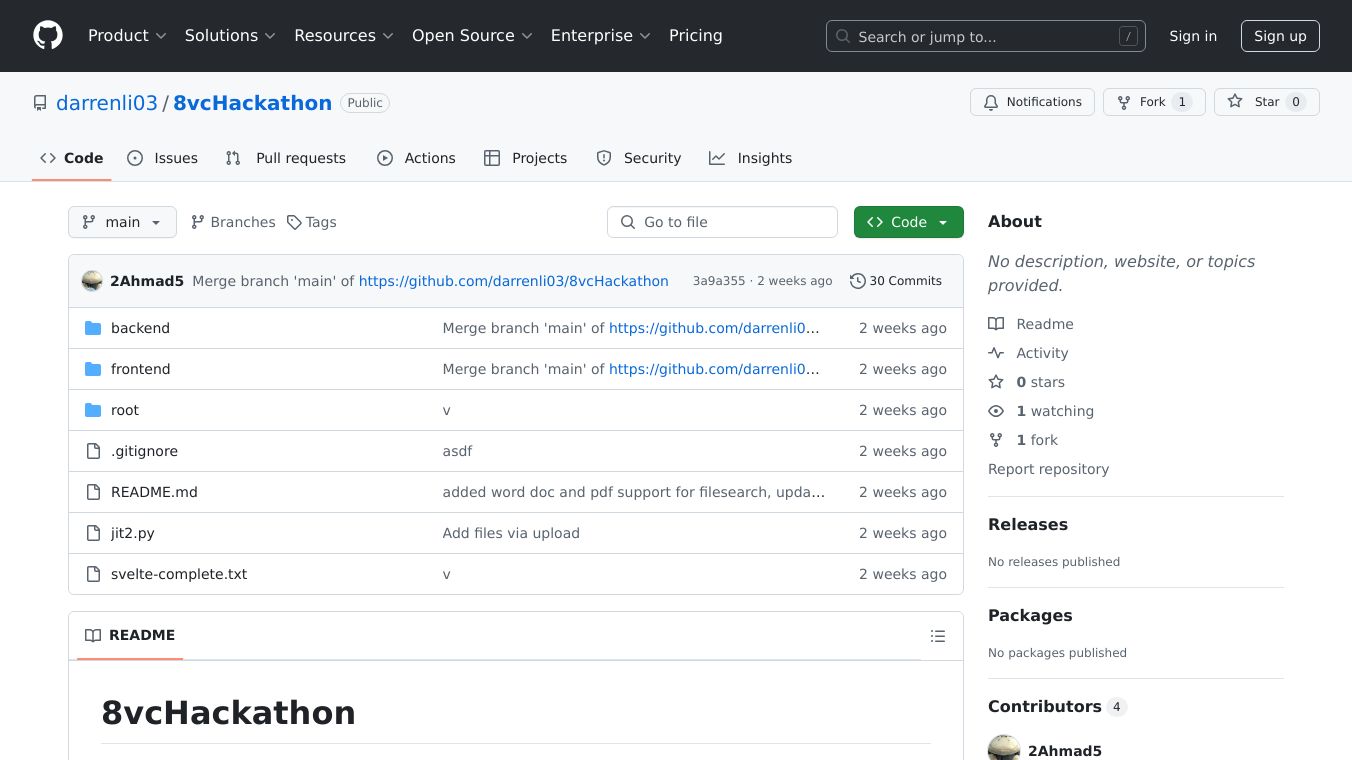1352x760 pixels.
Task: Open the Solutions menu
Action: tap(230, 36)
